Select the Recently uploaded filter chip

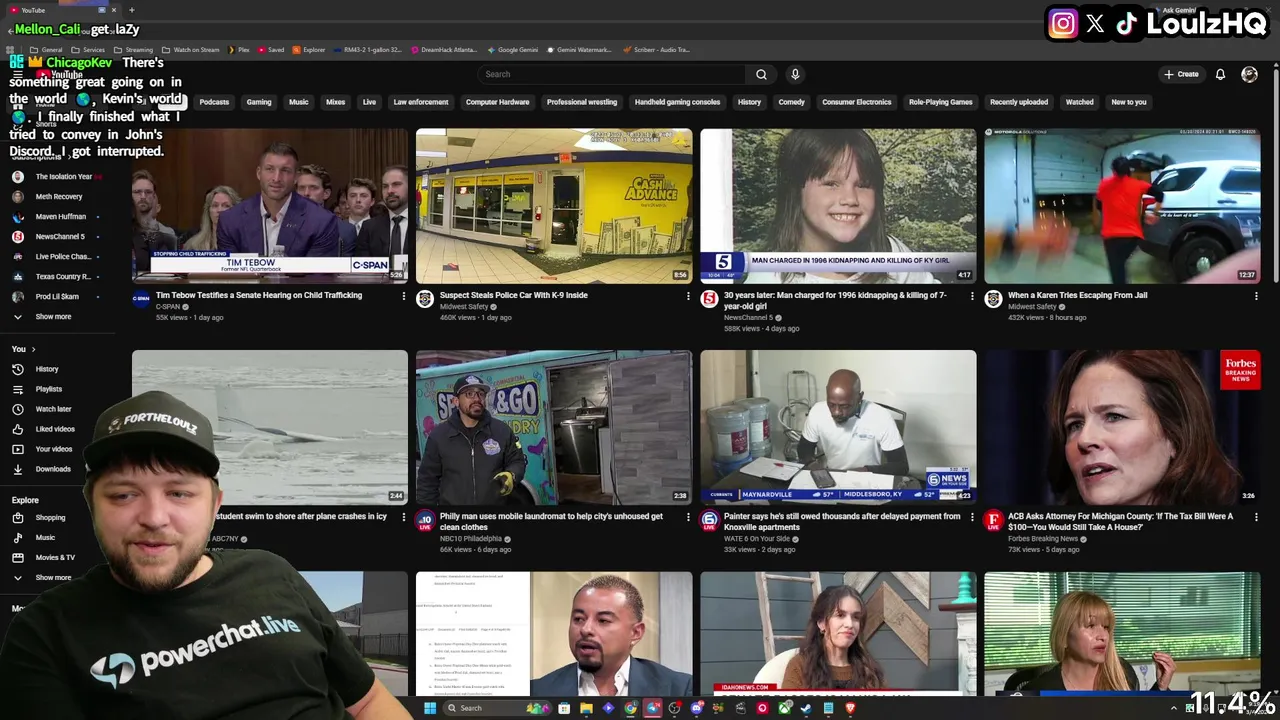point(1019,102)
